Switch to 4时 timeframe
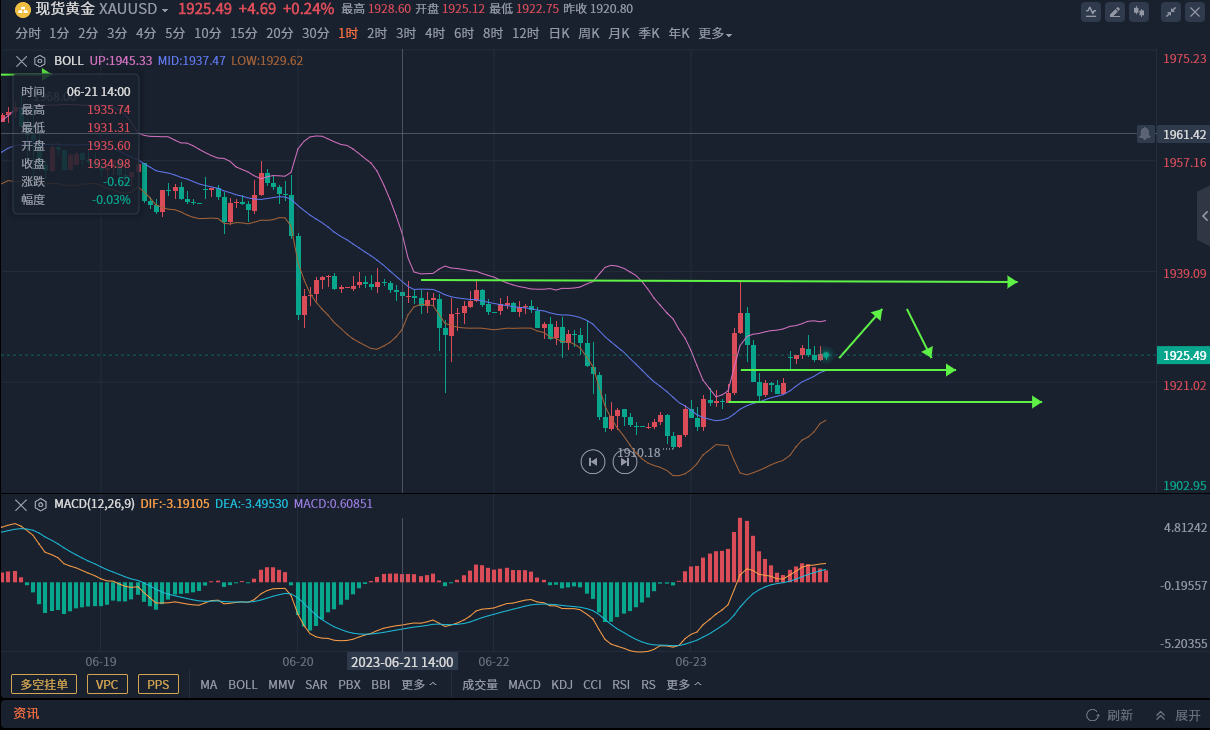 [x=435, y=33]
